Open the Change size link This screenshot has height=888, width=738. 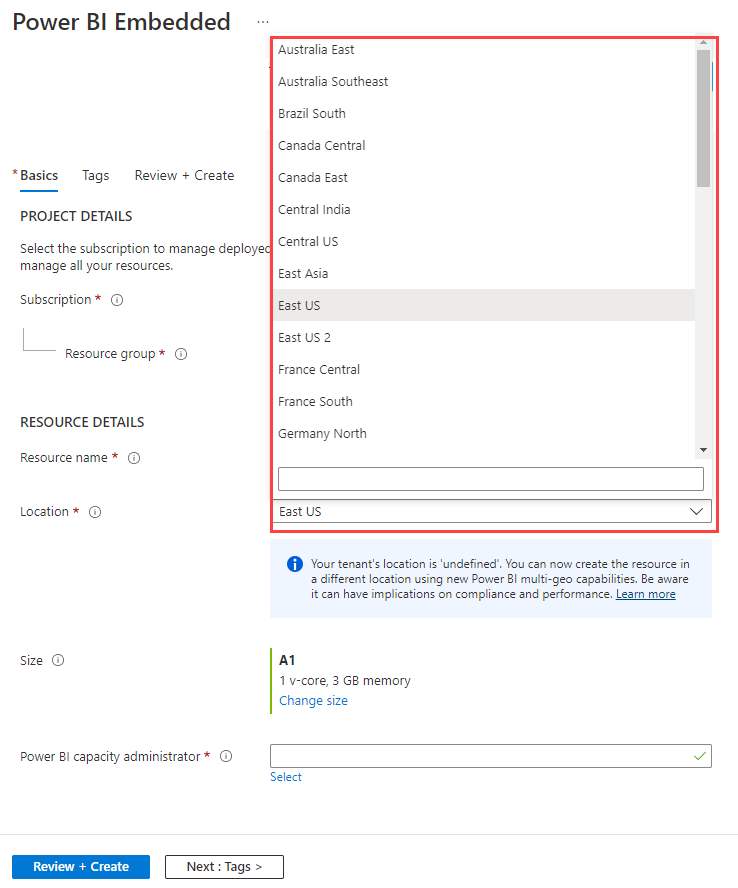[313, 701]
